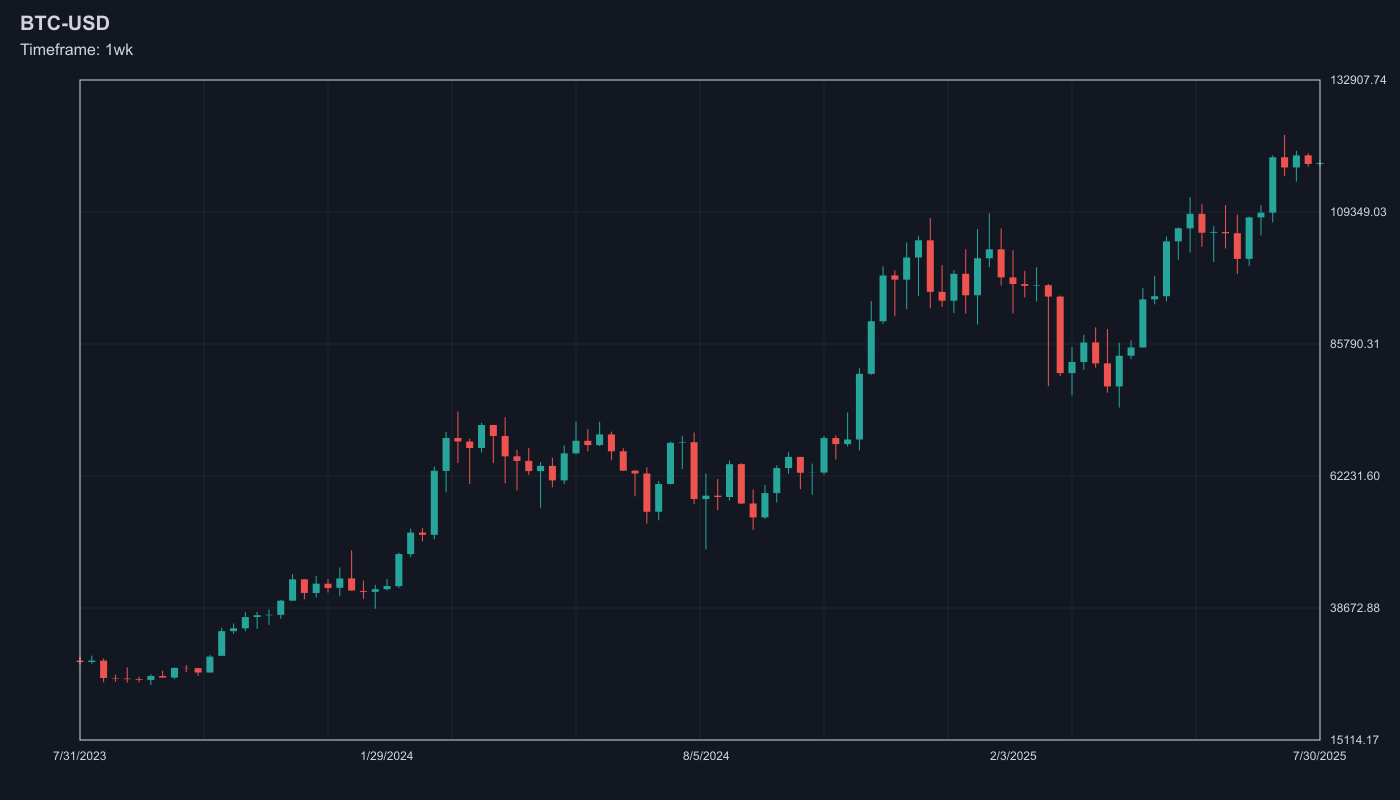Image resolution: width=1400 pixels, height=800 pixels.
Task: Select the "Timeframe: 1wk" subtitle
Action: [76, 50]
